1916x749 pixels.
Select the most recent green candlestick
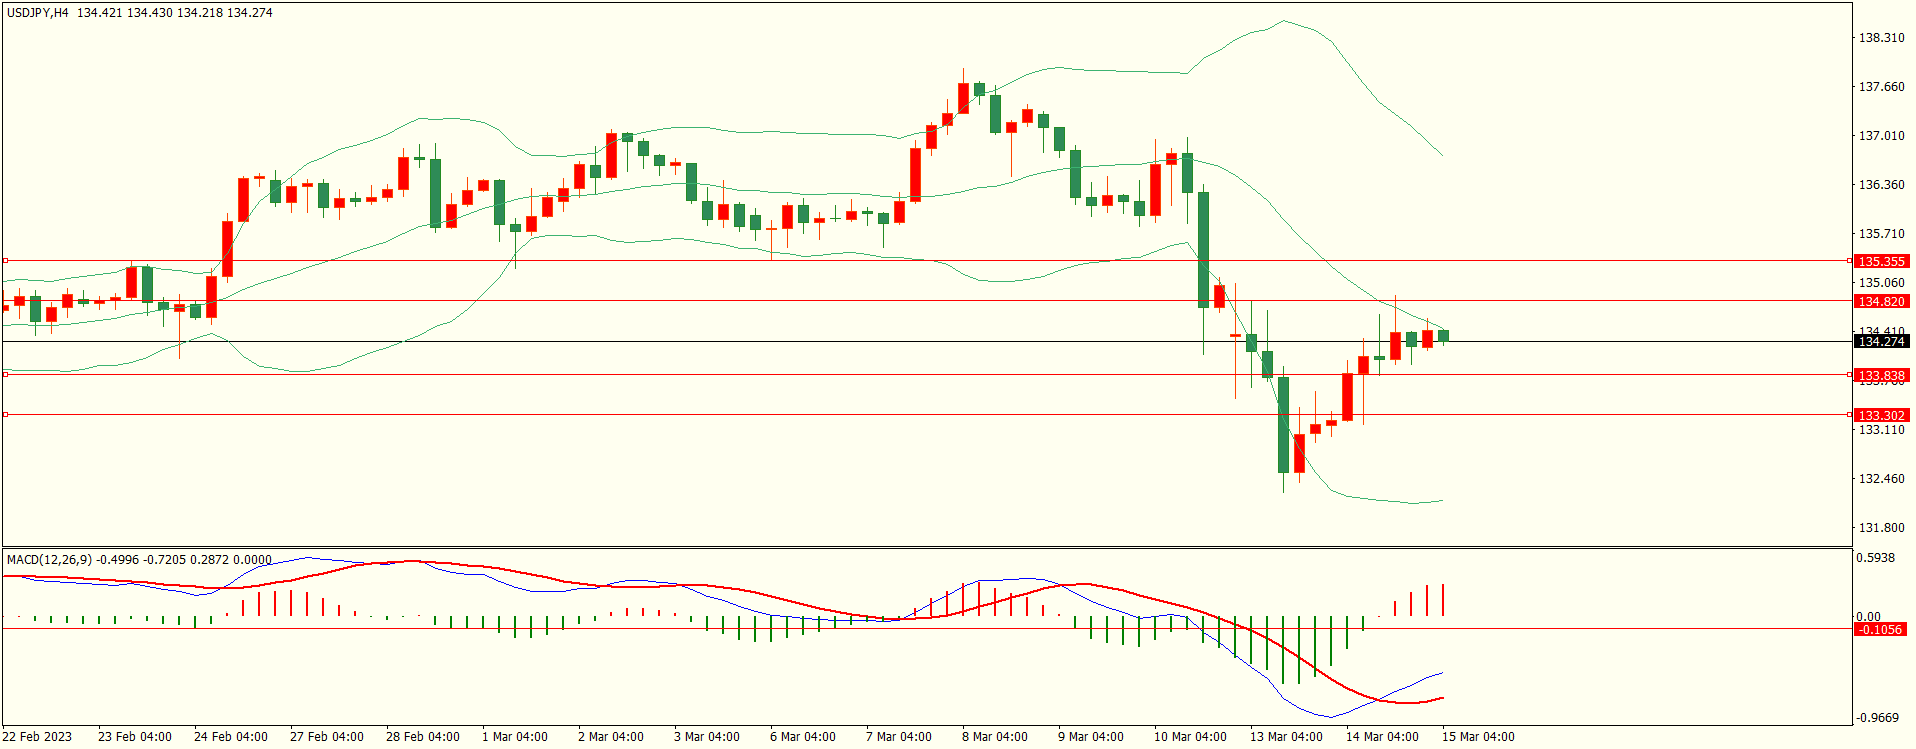1443,336
